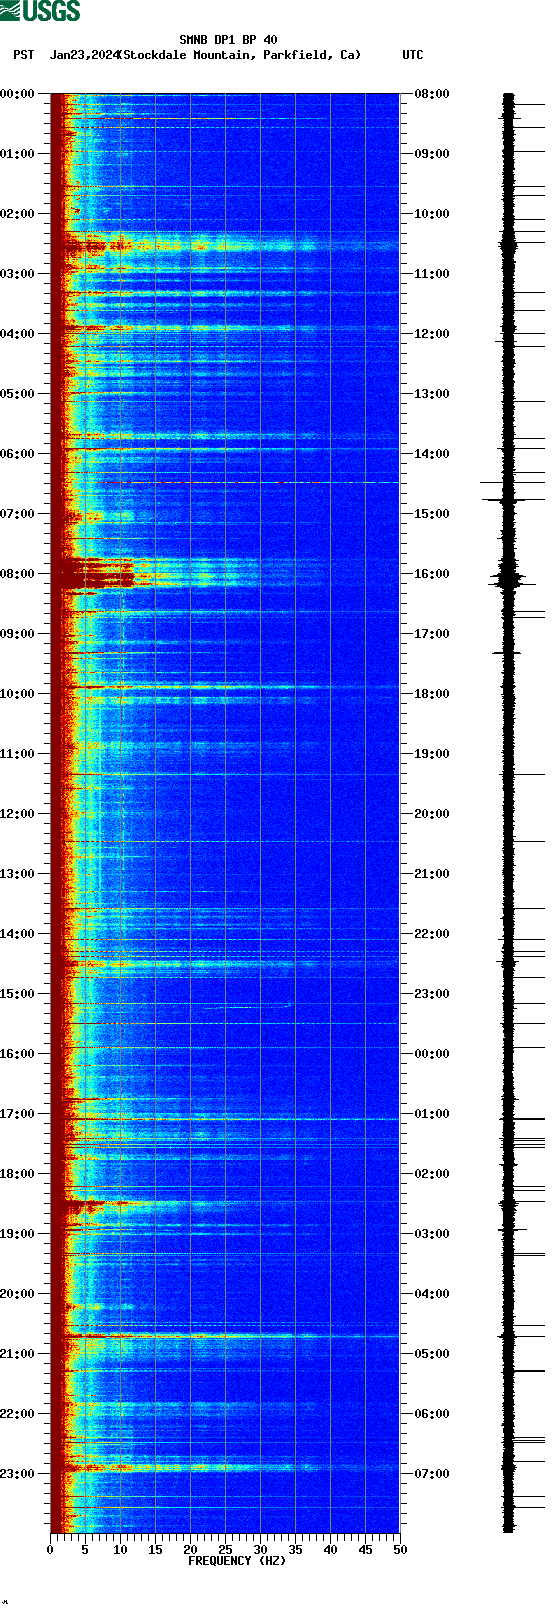
Task: Click the '10' frequency axis tick label
Action: pyautogui.click(x=120, y=1550)
